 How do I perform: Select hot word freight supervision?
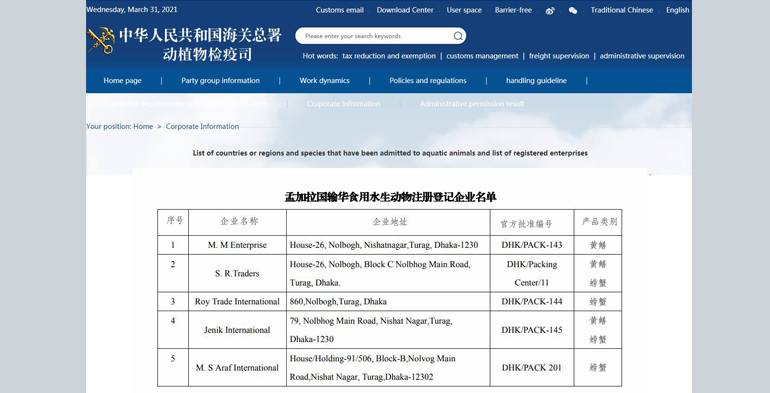[x=559, y=56]
